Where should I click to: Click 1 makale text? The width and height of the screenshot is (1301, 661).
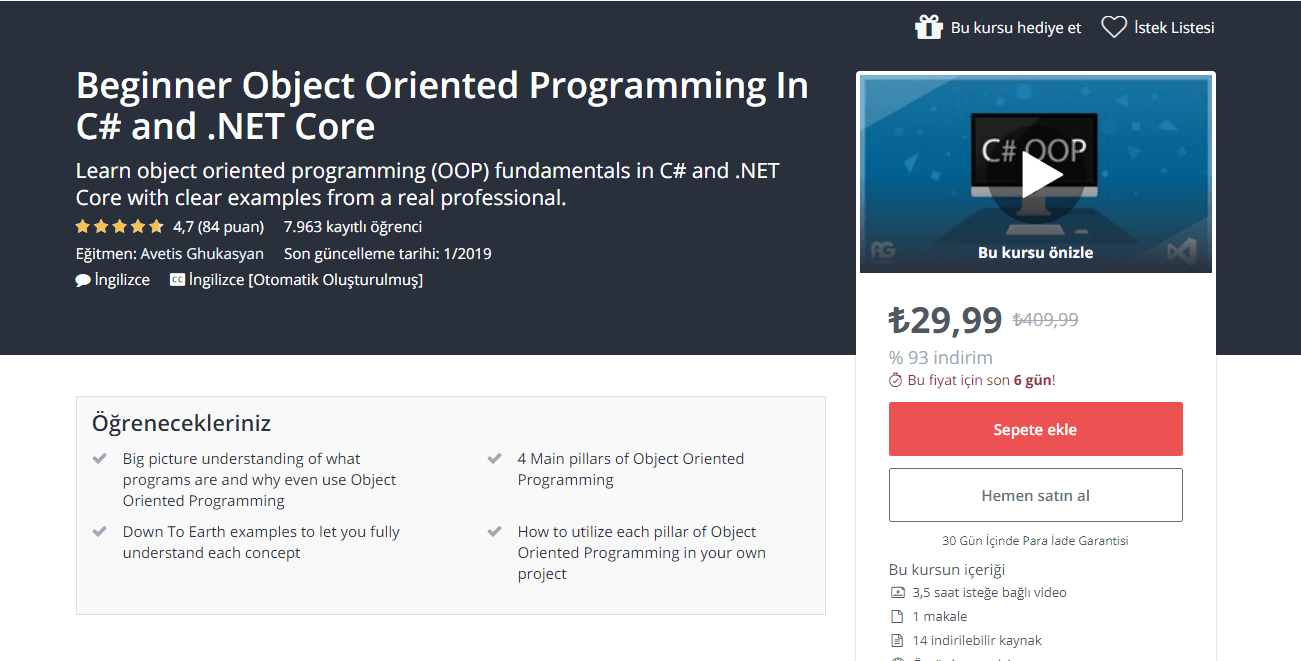tap(939, 616)
